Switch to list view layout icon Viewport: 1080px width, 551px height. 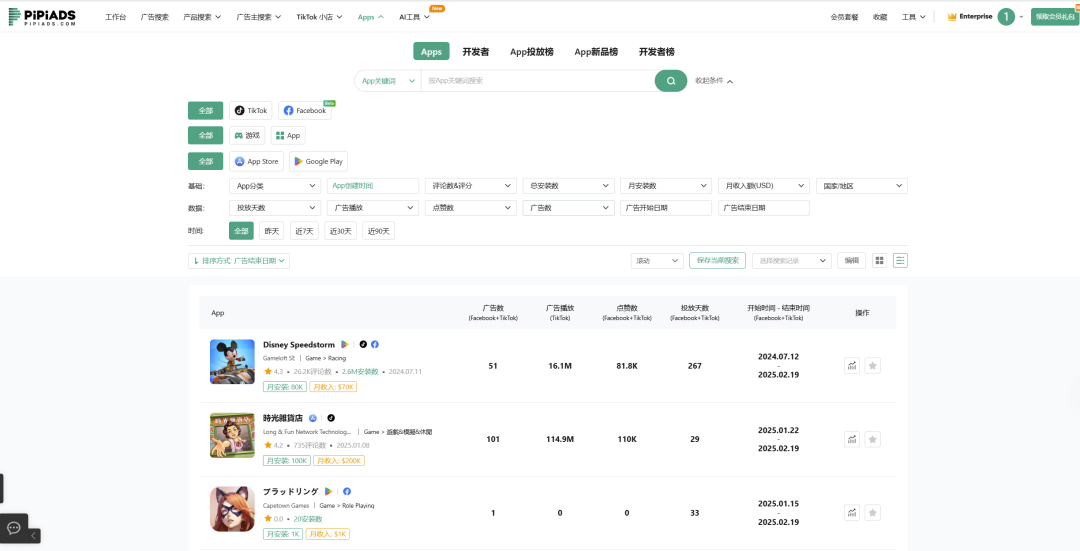[900, 260]
